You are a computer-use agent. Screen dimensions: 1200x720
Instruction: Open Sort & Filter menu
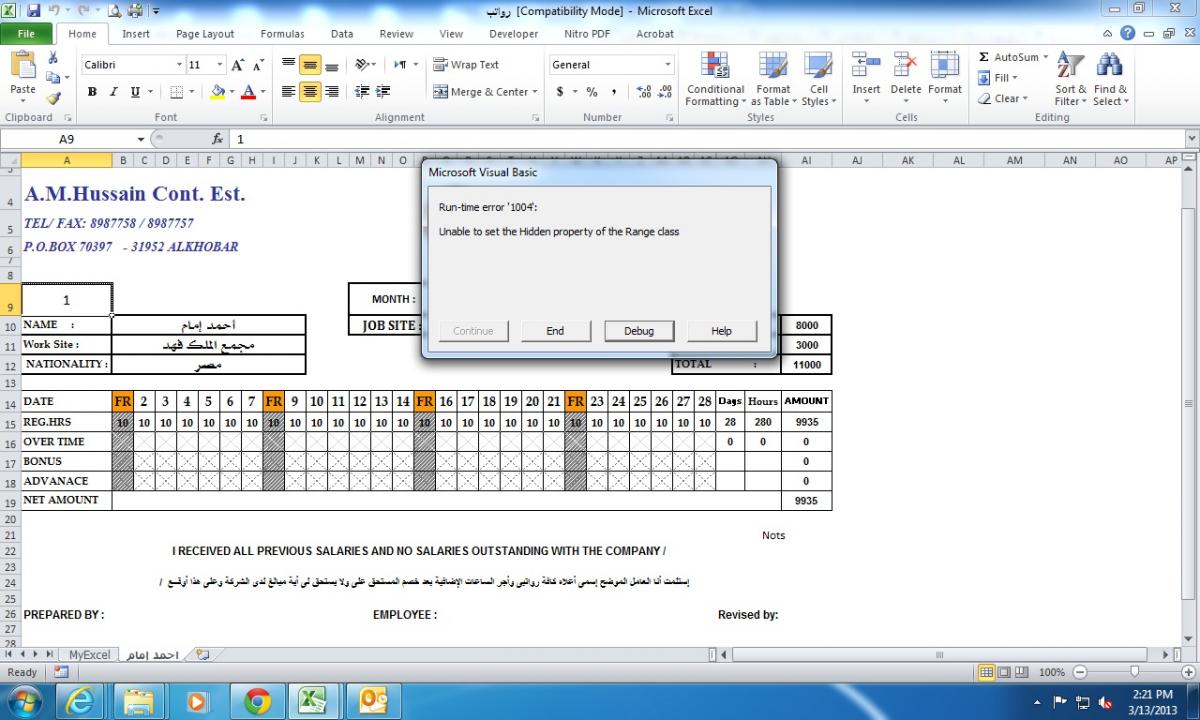1071,79
